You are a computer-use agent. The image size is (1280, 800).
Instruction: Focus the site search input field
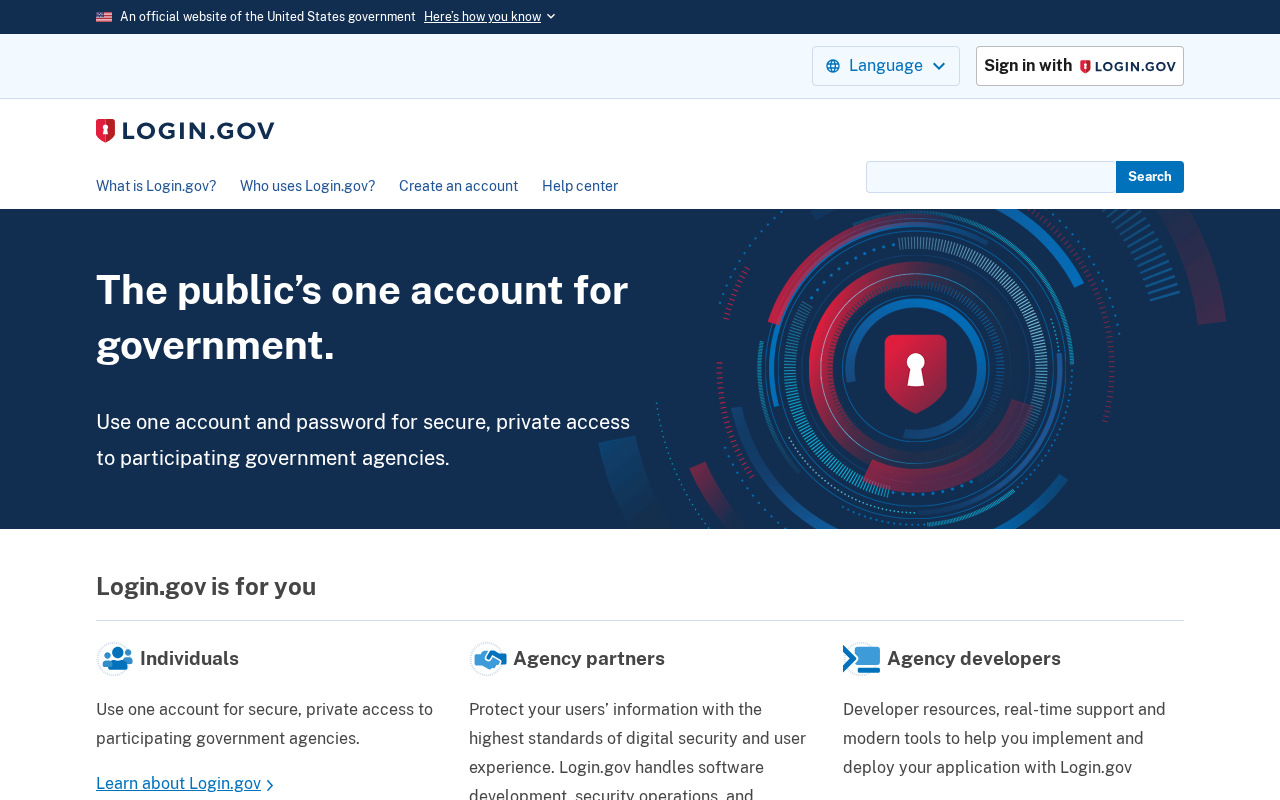coord(991,177)
